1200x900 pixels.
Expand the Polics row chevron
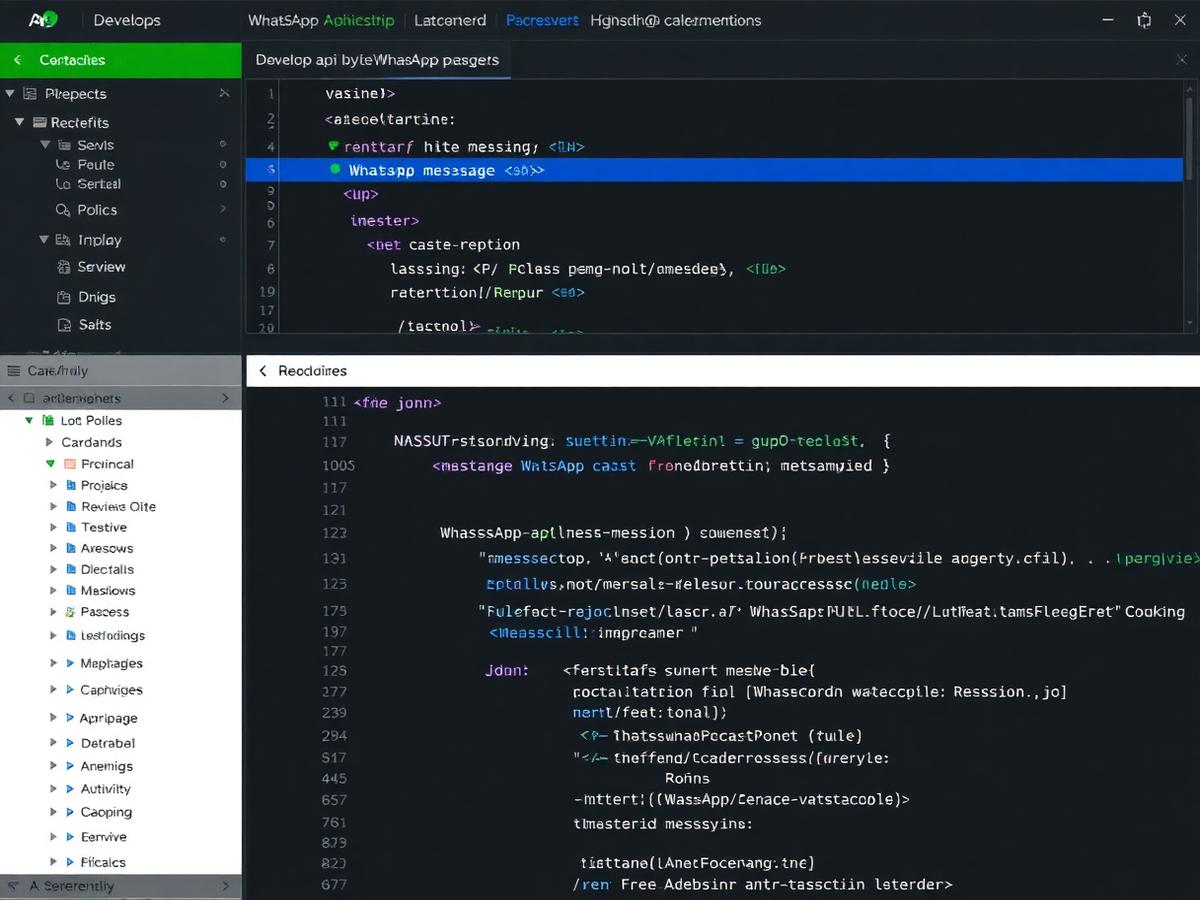click(x=223, y=210)
